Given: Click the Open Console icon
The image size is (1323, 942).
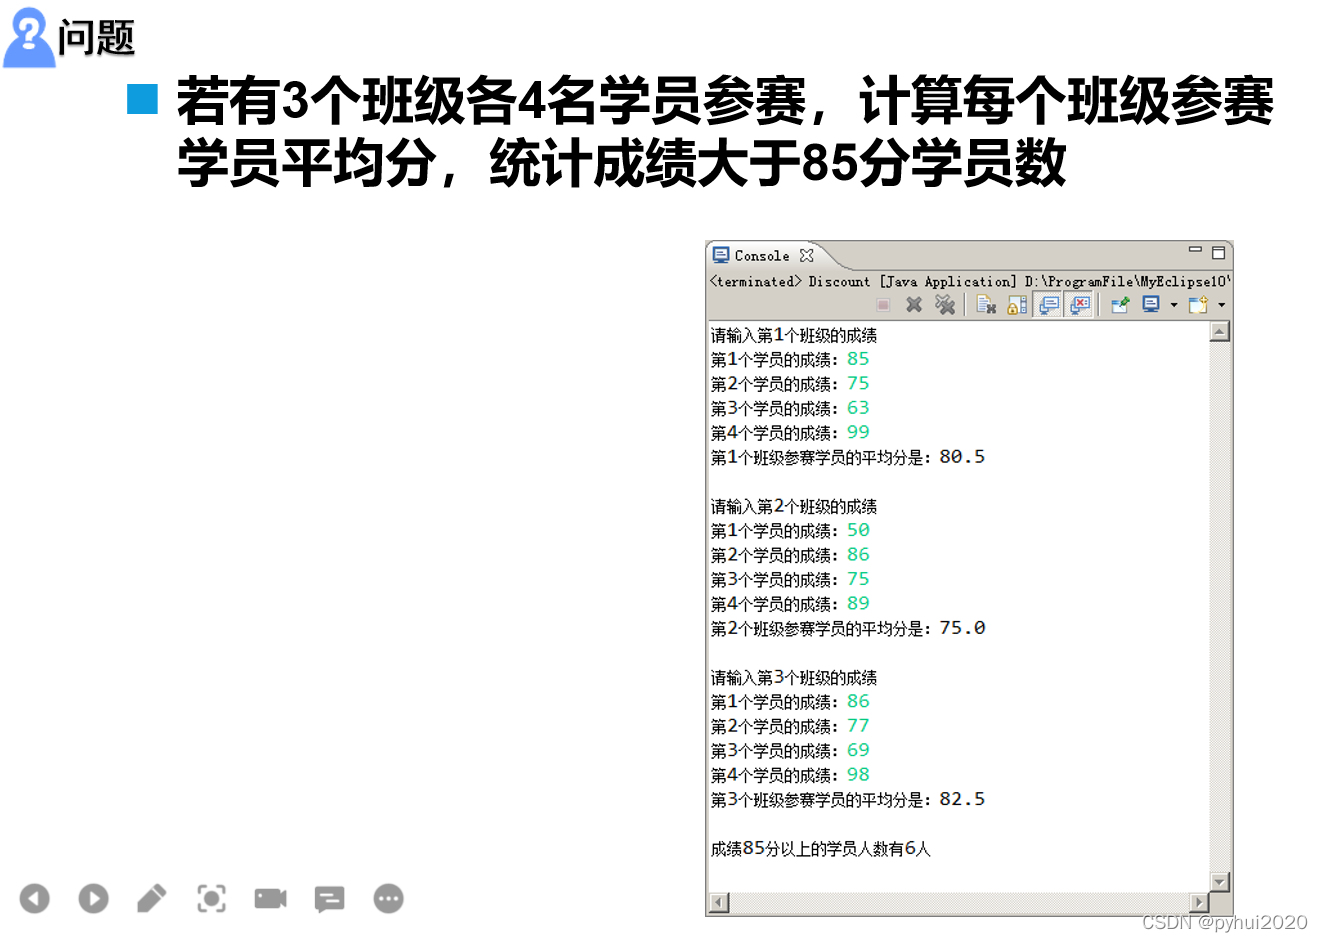Looking at the screenshot, I should coord(1198,305).
